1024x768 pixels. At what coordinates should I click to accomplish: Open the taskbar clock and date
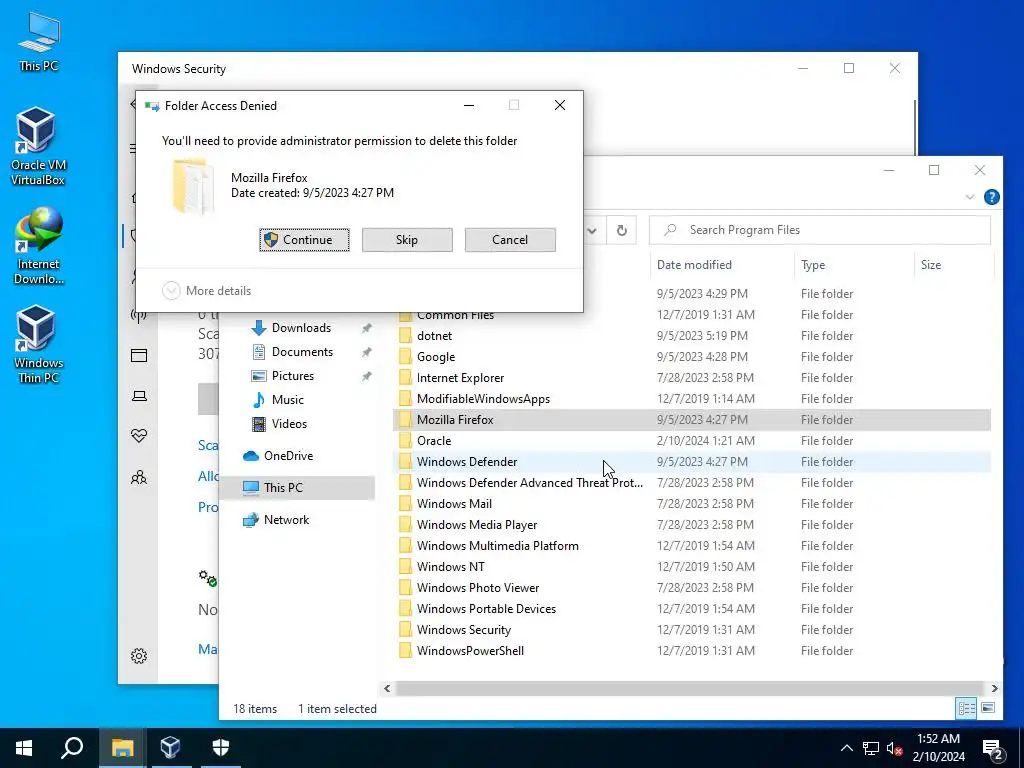click(x=938, y=748)
